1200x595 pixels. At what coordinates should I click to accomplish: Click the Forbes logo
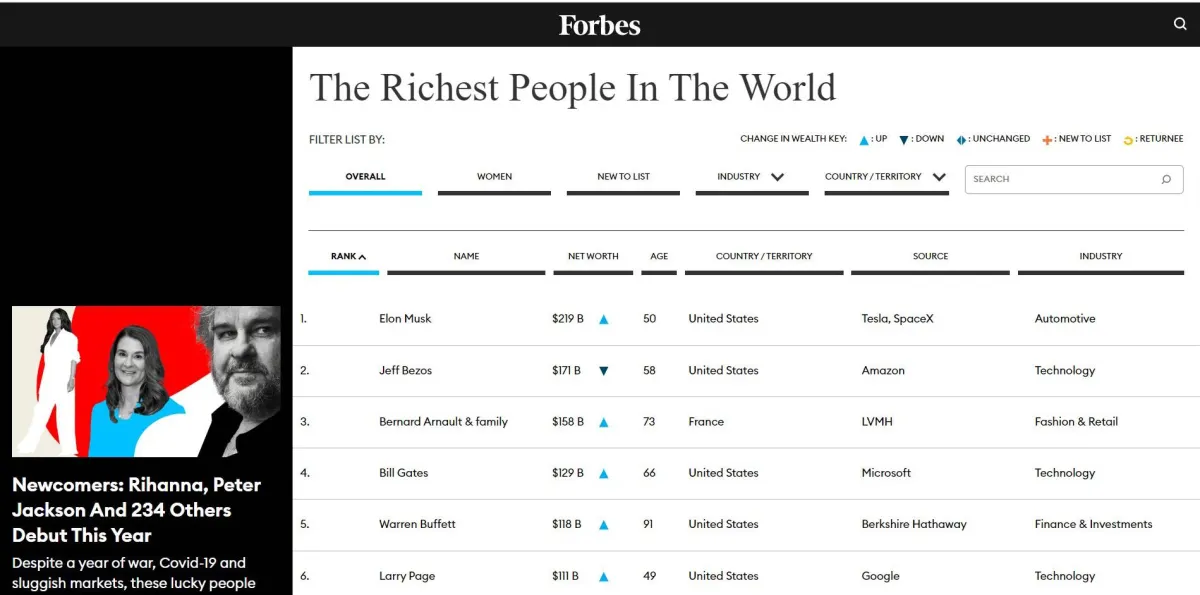(599, 25)
